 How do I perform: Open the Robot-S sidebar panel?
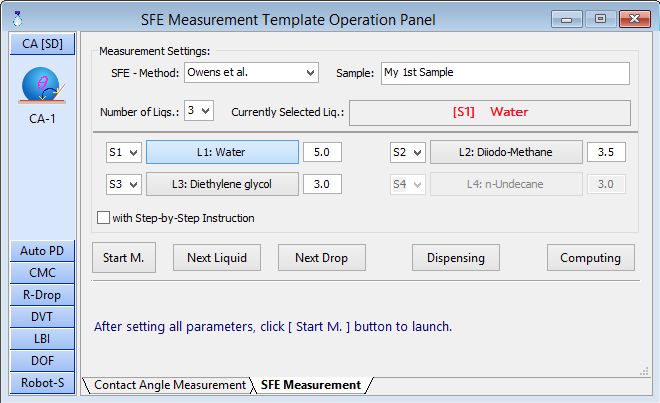coord(42,382)
